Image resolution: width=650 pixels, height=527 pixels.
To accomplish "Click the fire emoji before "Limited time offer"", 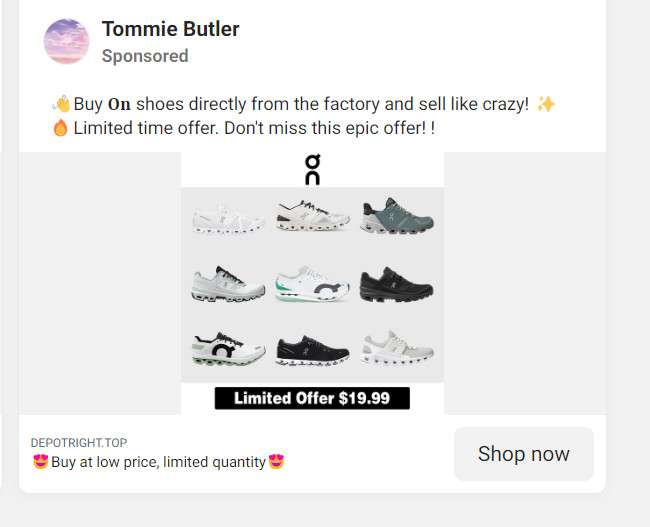I will click(60, 129).
